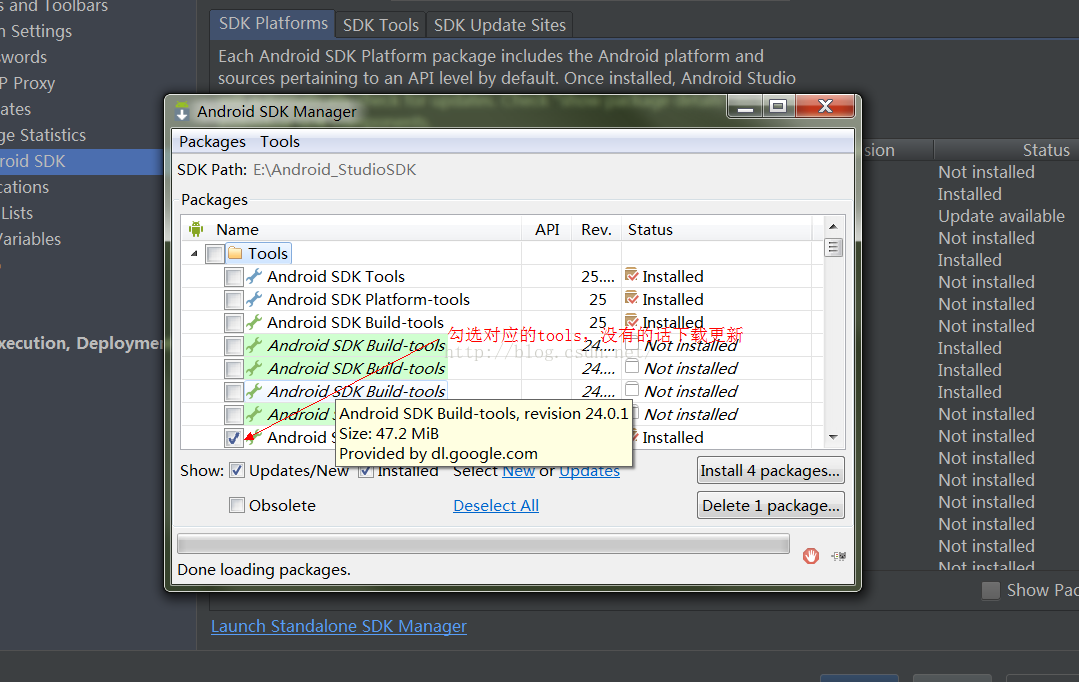This screenshot has width=1079, height=682.
Task: Click the Select New link
Action: pos(518,471)
